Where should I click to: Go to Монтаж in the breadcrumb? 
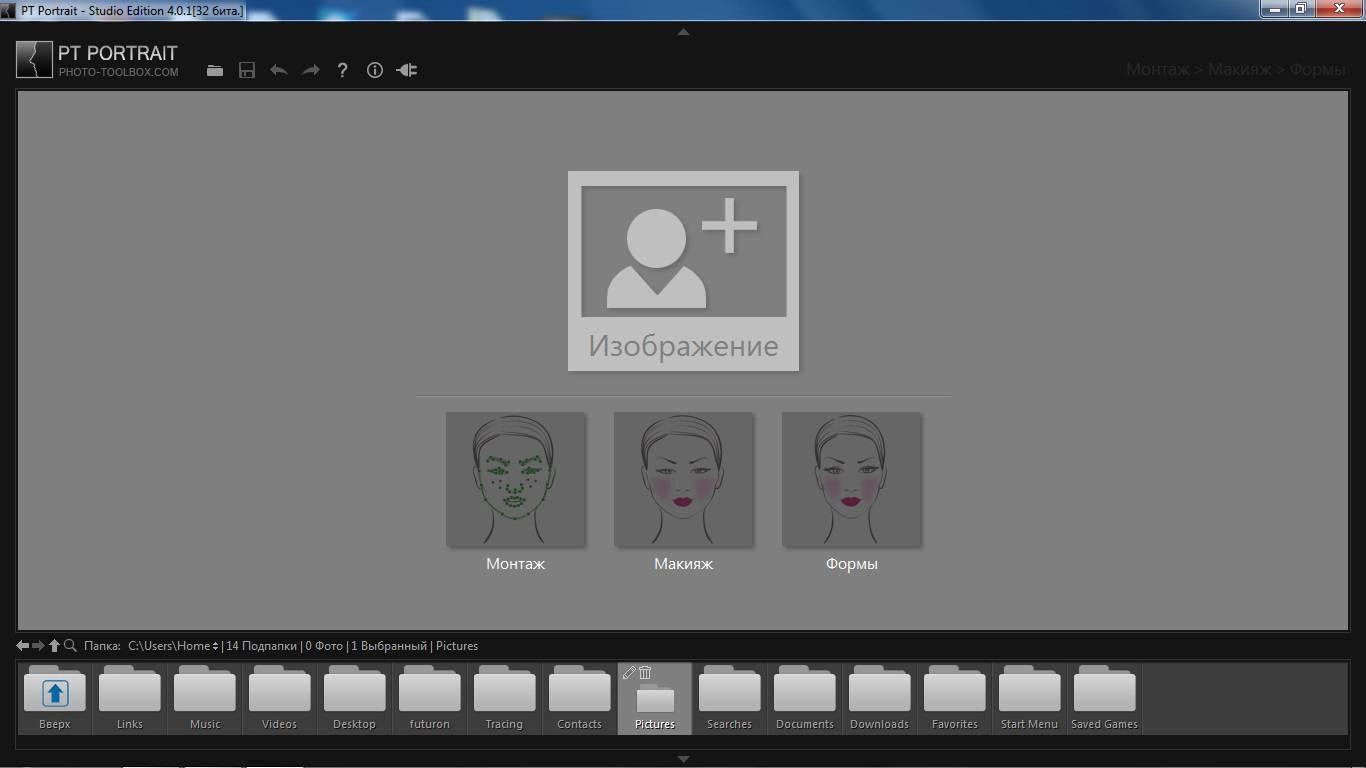point(1157,69)
